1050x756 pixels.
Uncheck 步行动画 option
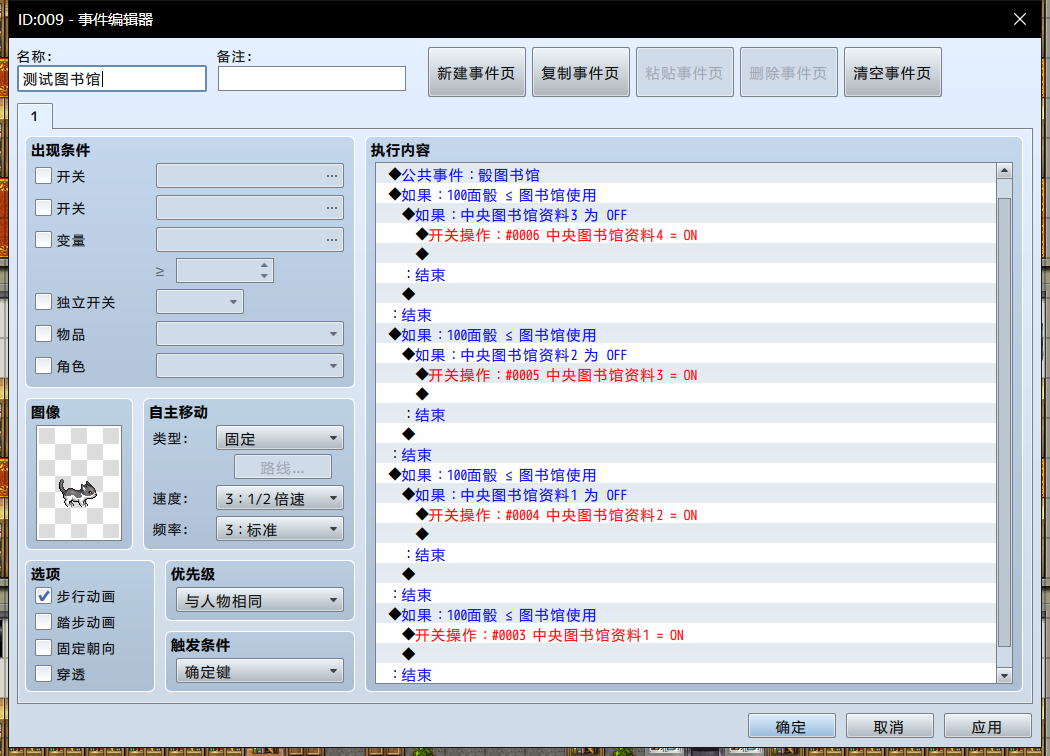click(x=44, y=596)
